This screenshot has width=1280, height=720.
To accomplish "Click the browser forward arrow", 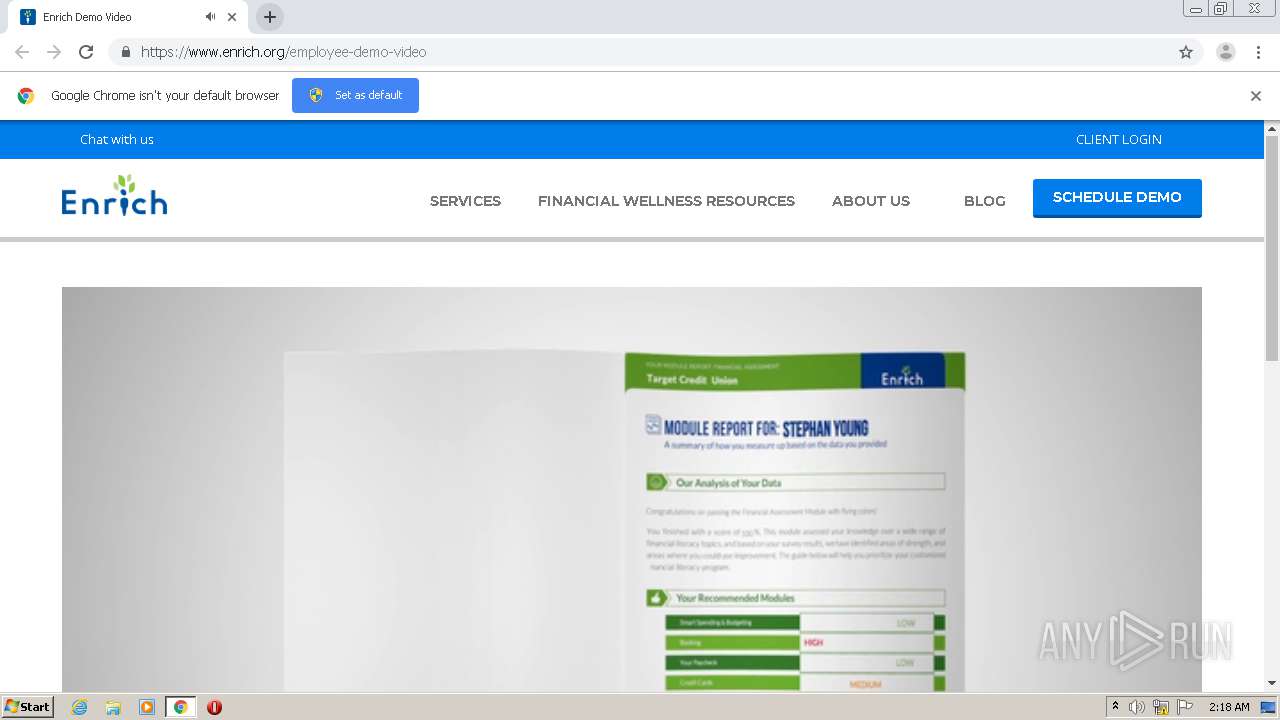I will pyautogui.click(x=54, y=52).
